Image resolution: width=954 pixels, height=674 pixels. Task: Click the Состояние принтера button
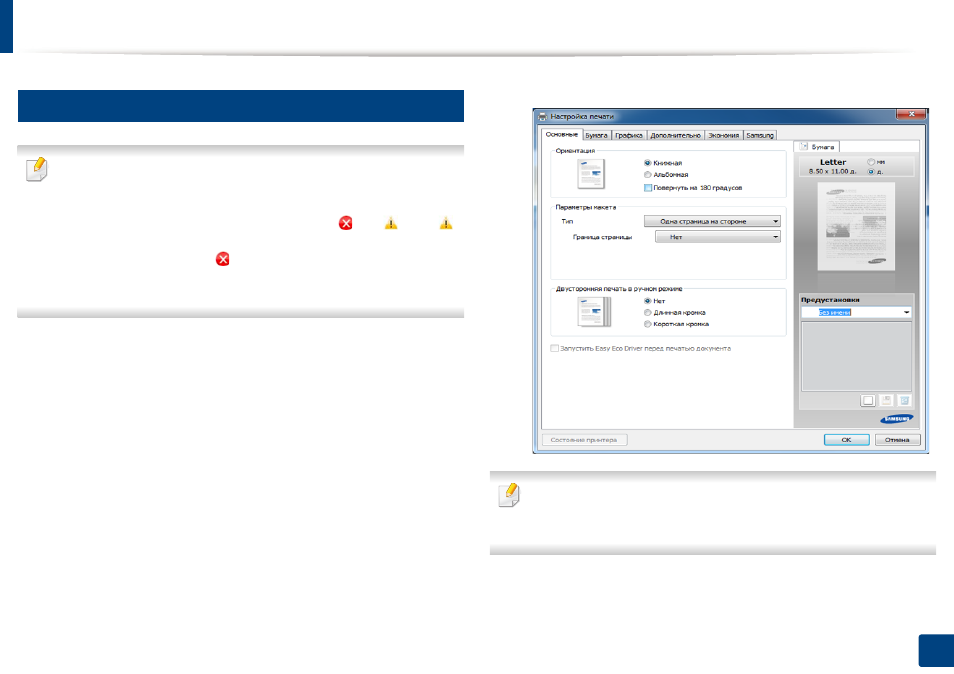coord(584,440)
